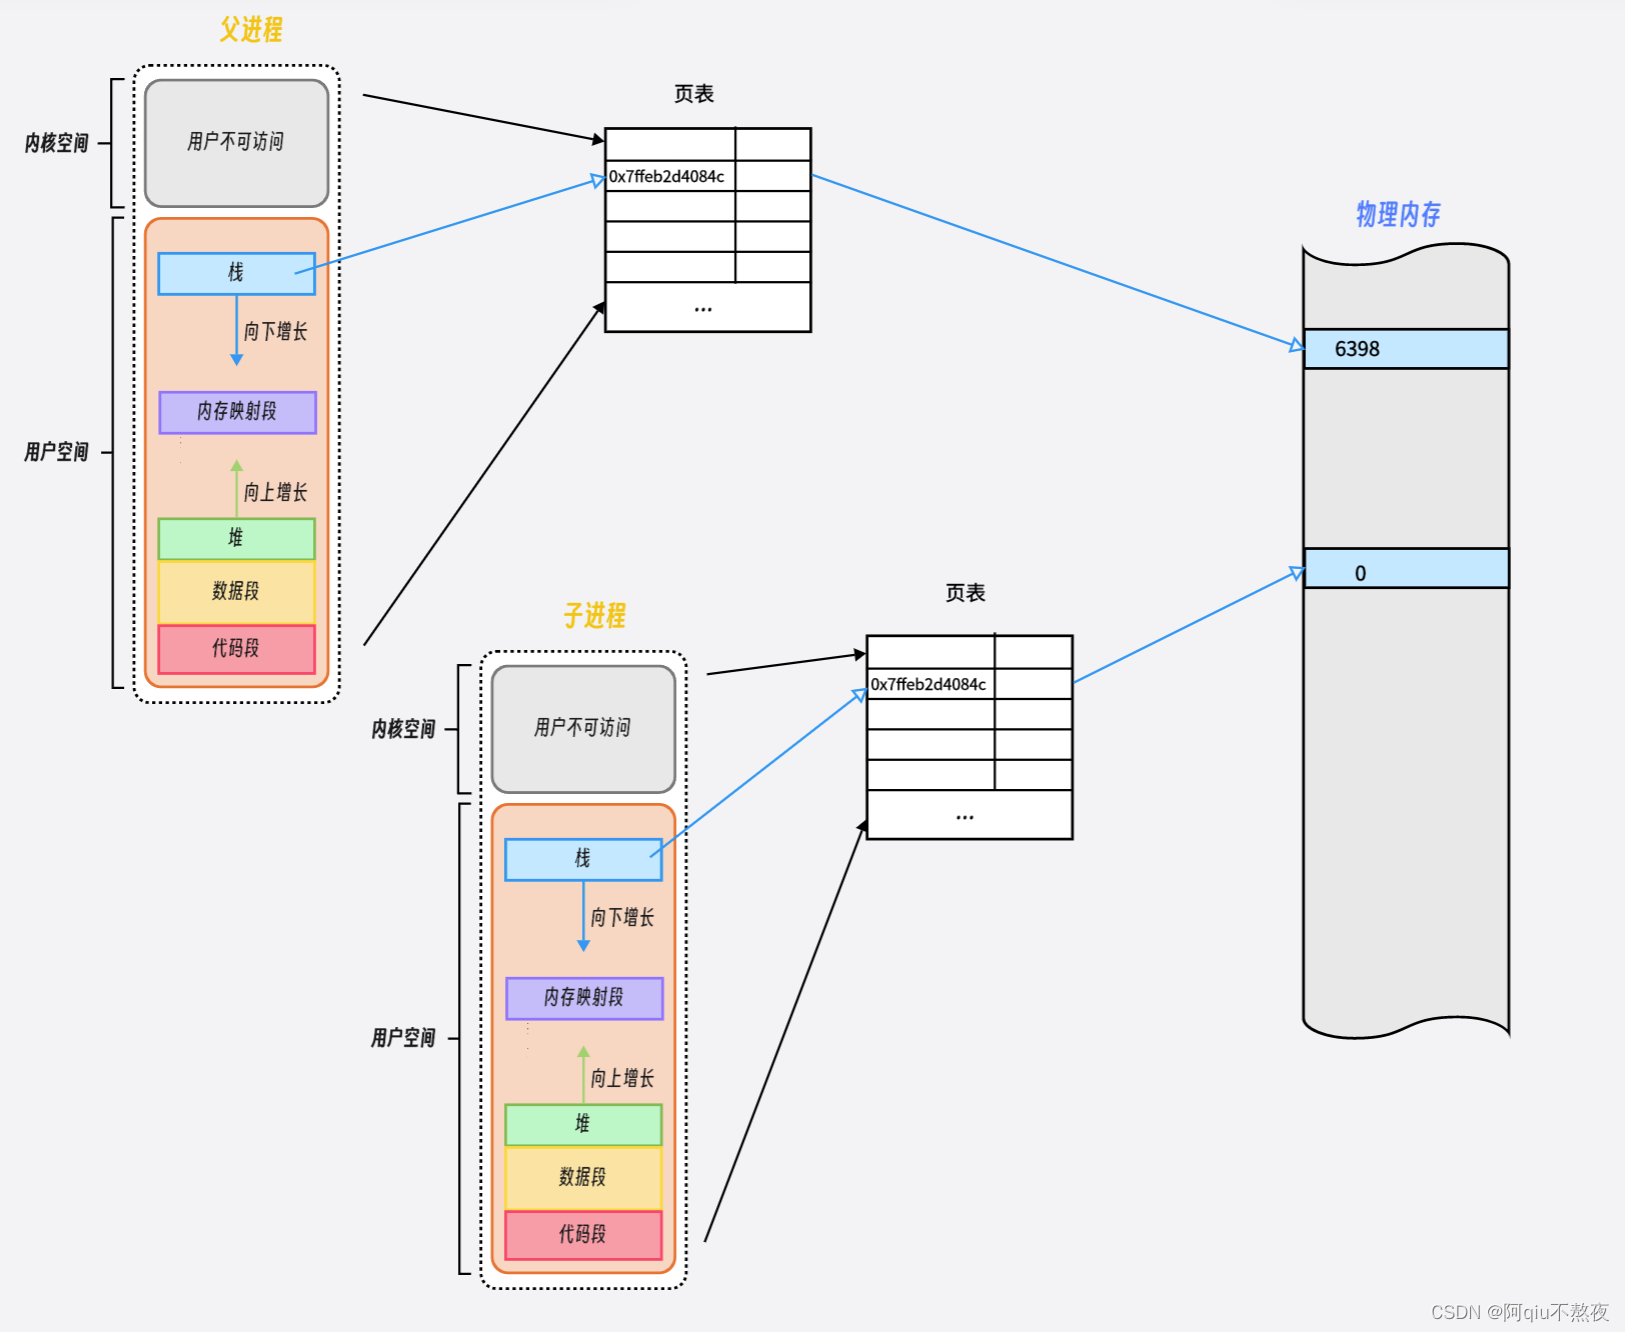Select child process 内存映射段 block
This screenshot has width=1625, height=1332.
584,998
